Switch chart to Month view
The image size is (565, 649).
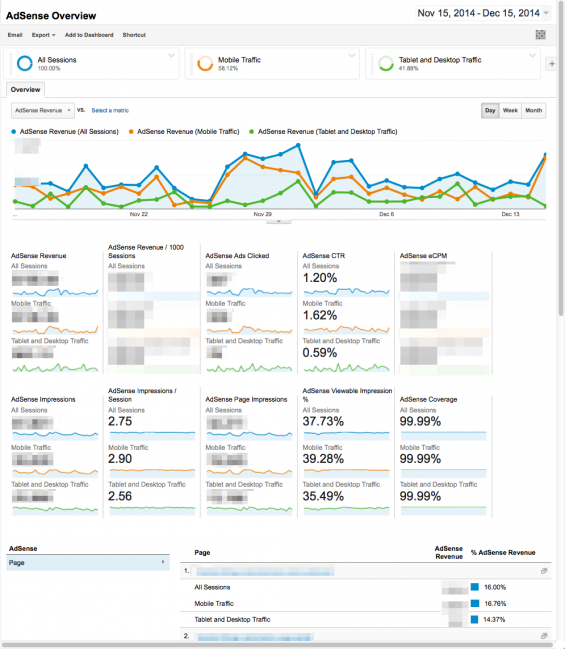(534, 111)
